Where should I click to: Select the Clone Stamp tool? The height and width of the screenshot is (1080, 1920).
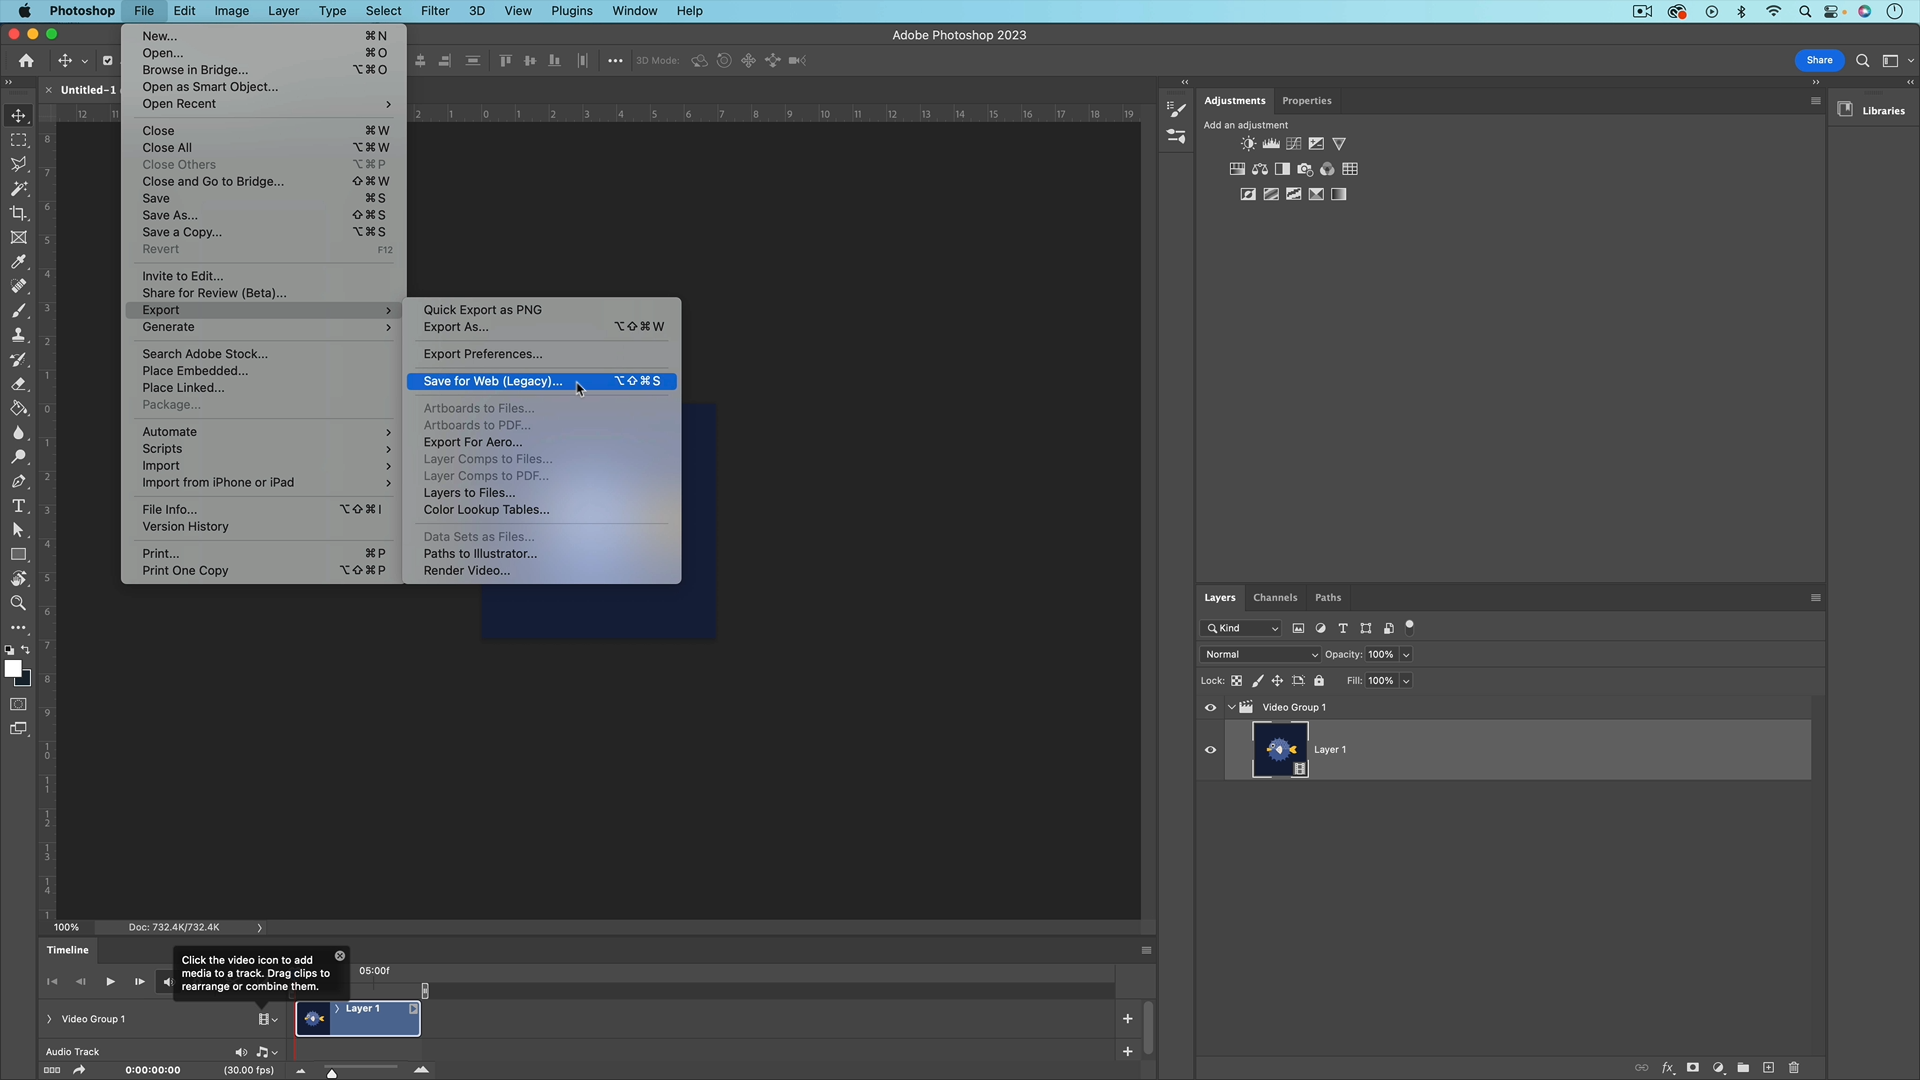pos(19,335)
